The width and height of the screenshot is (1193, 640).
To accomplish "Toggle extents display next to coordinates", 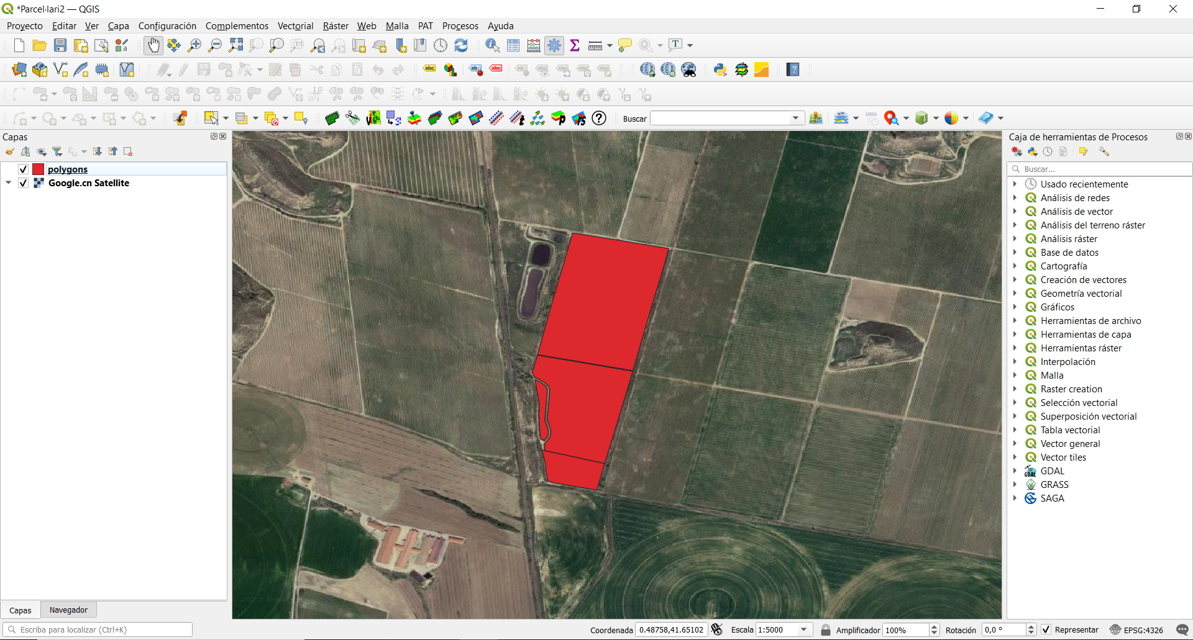I will pos(716,630).
